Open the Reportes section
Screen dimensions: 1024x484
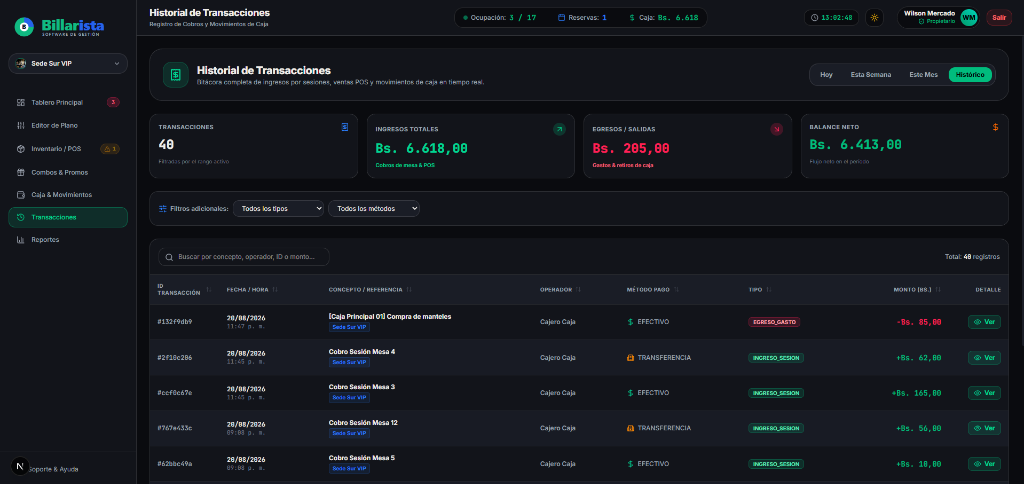[x=68, y=240]
